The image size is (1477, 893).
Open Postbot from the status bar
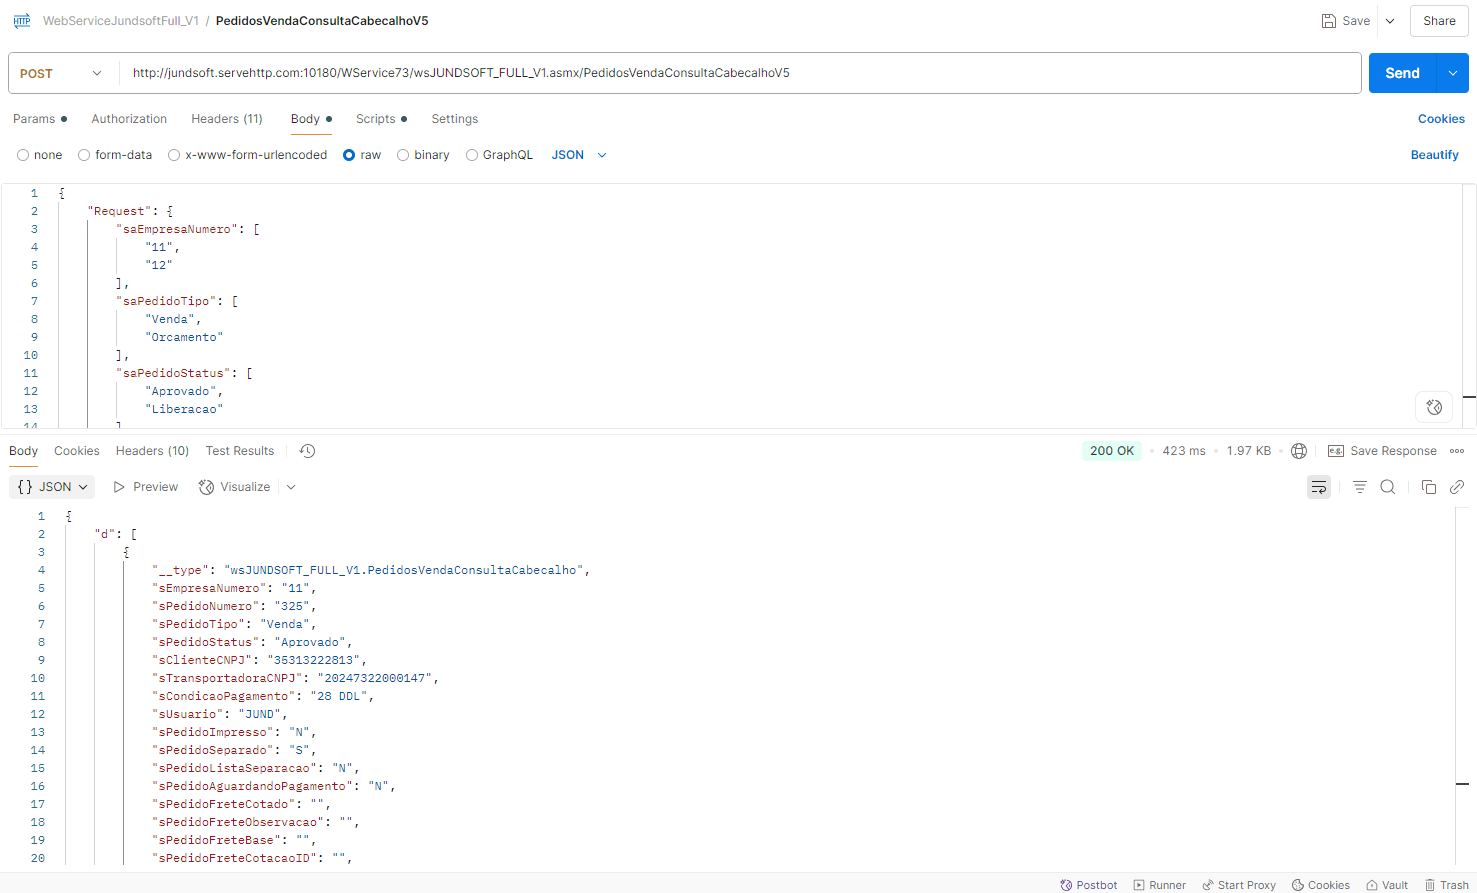(1089, 885)
